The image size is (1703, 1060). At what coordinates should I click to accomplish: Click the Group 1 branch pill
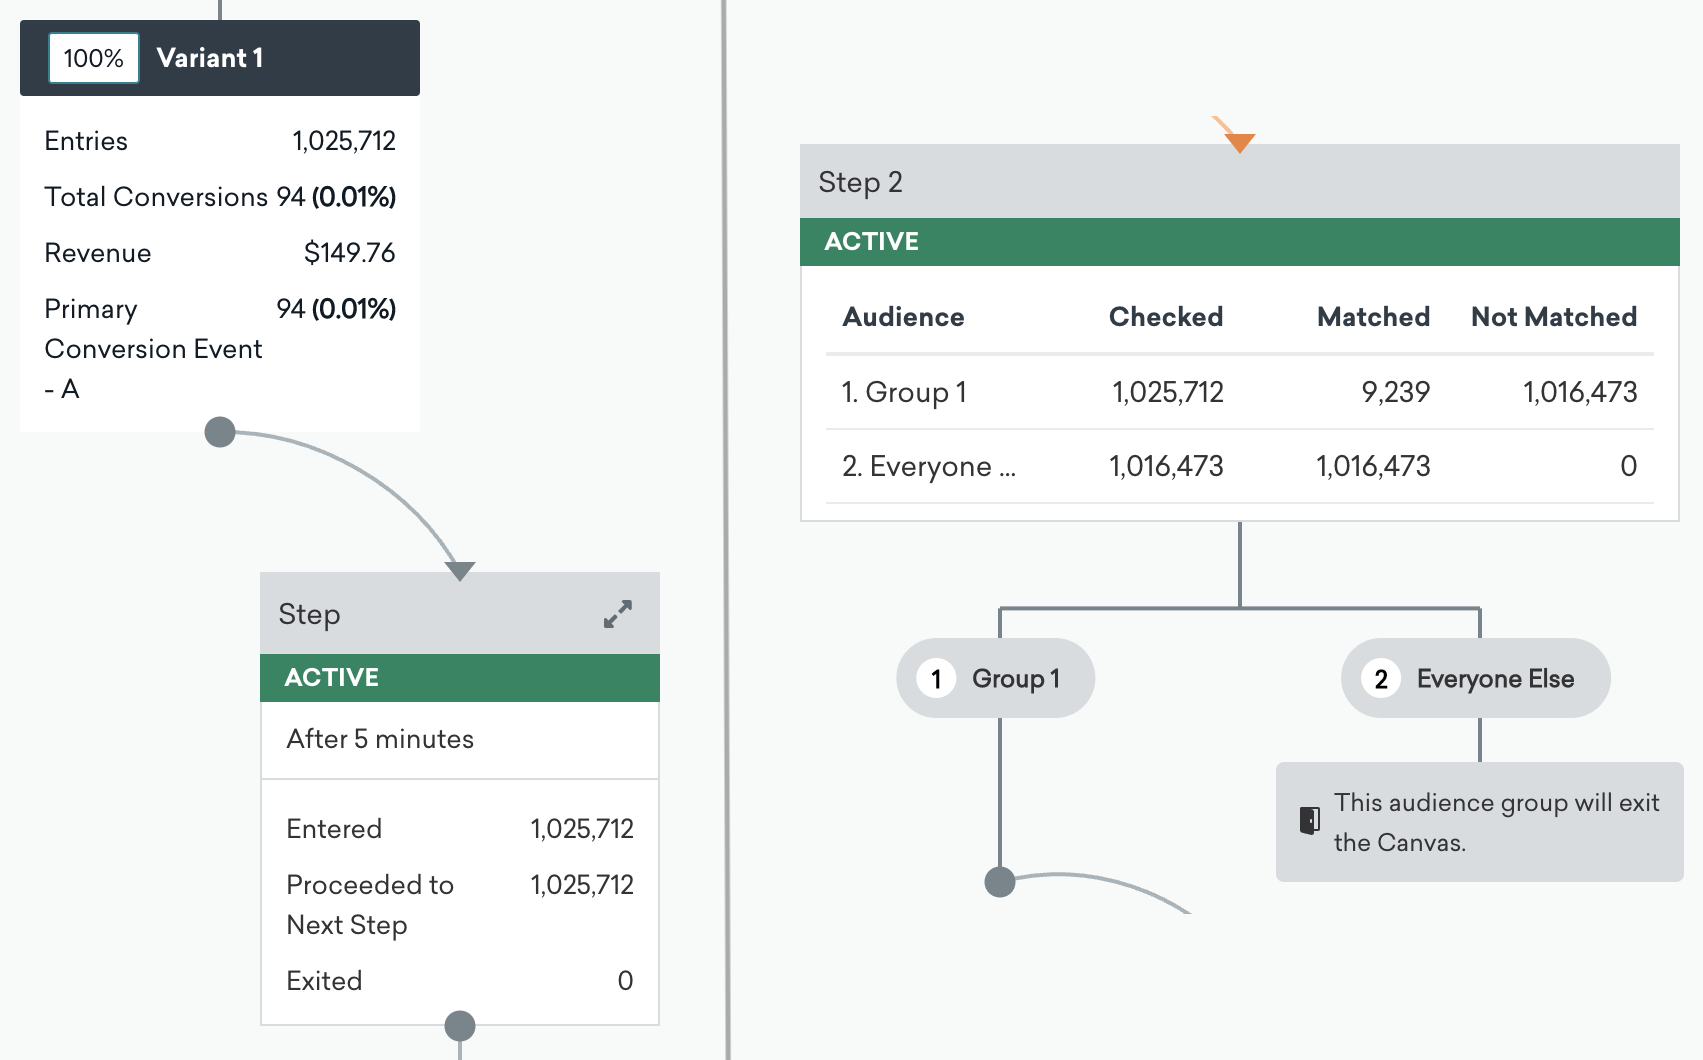pos(996,678)
